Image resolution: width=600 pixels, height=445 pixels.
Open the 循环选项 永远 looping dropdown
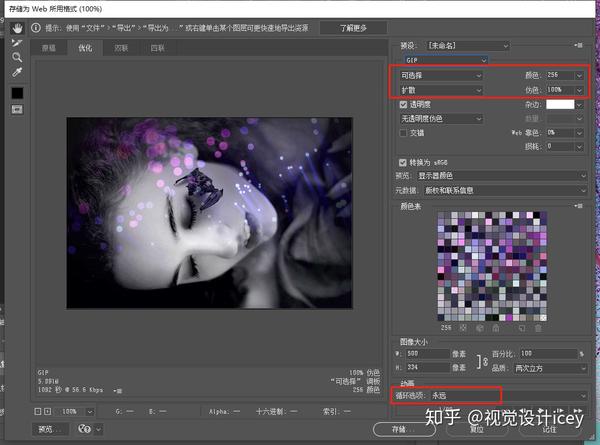click(x=509, y=395)
